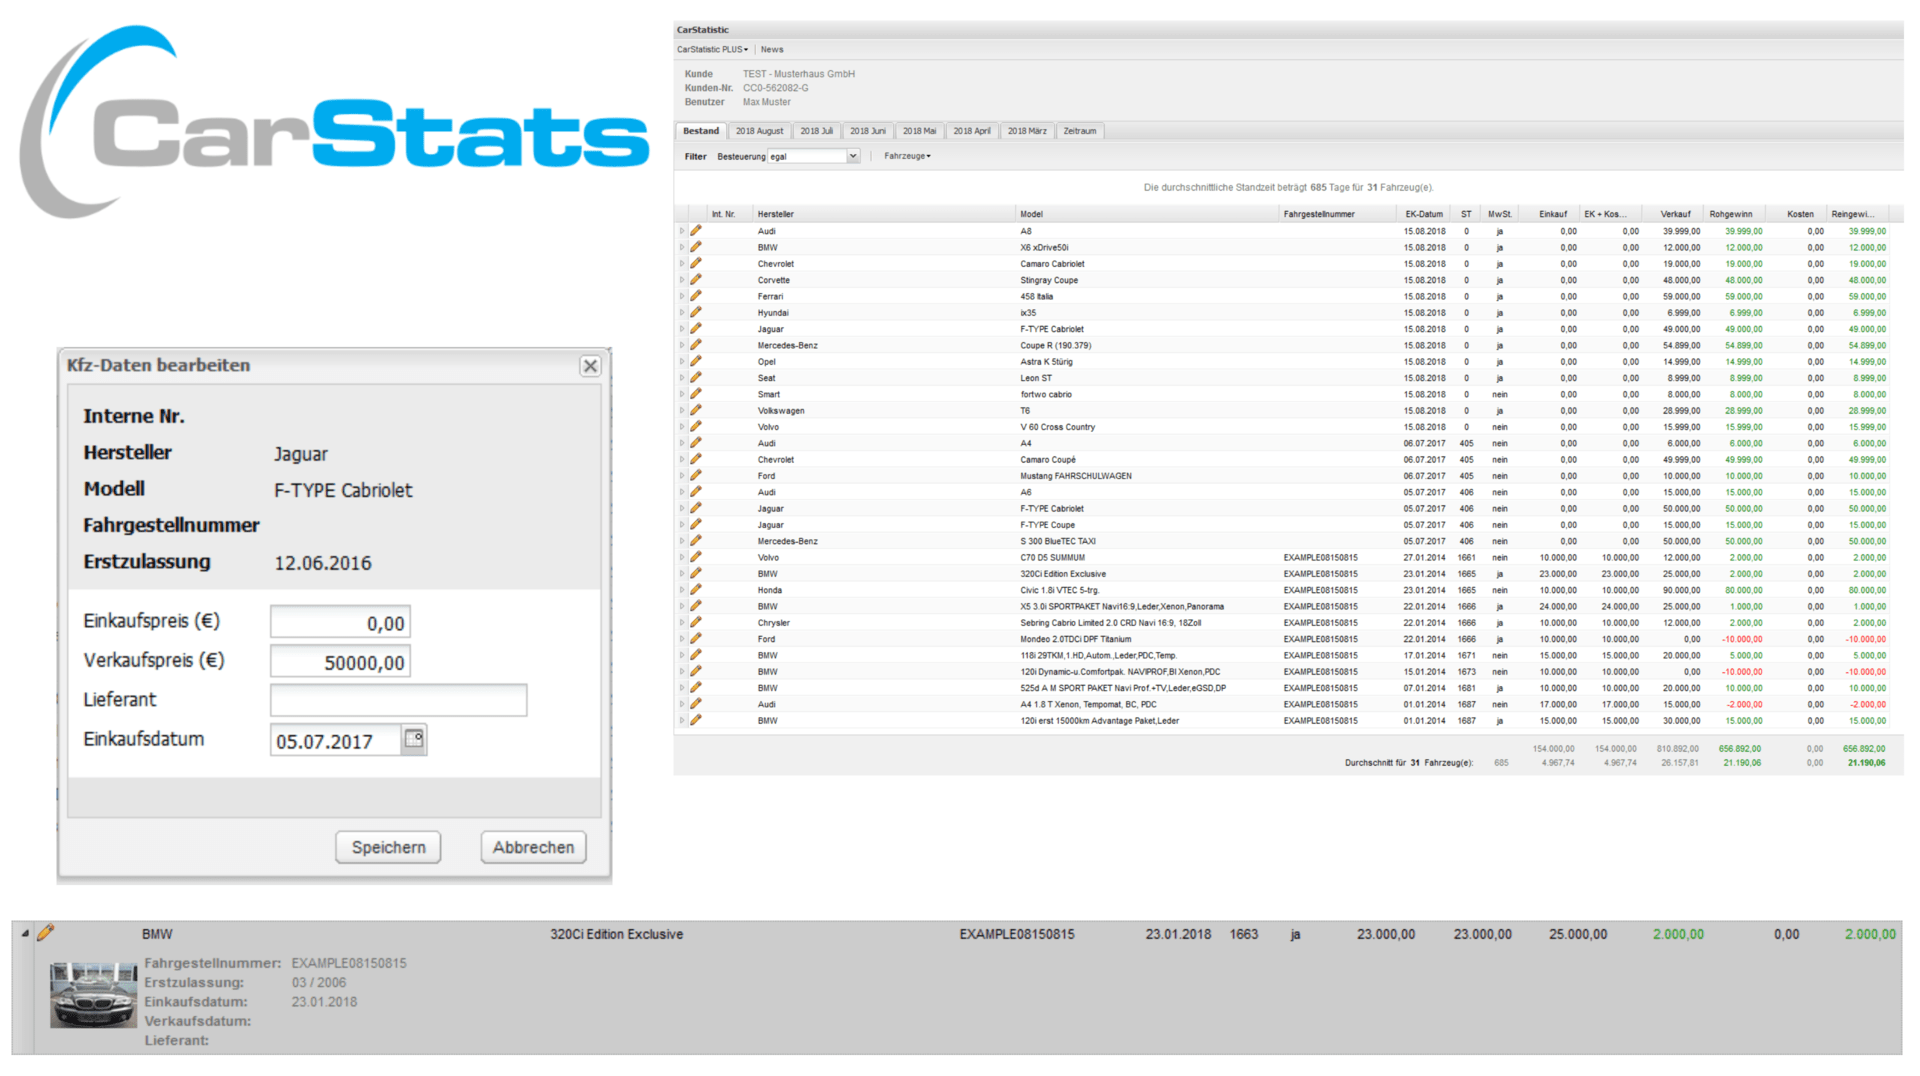Switch to the 2018 April tab
Viewport: 1920px width, 1076px height.
point(971,131)
